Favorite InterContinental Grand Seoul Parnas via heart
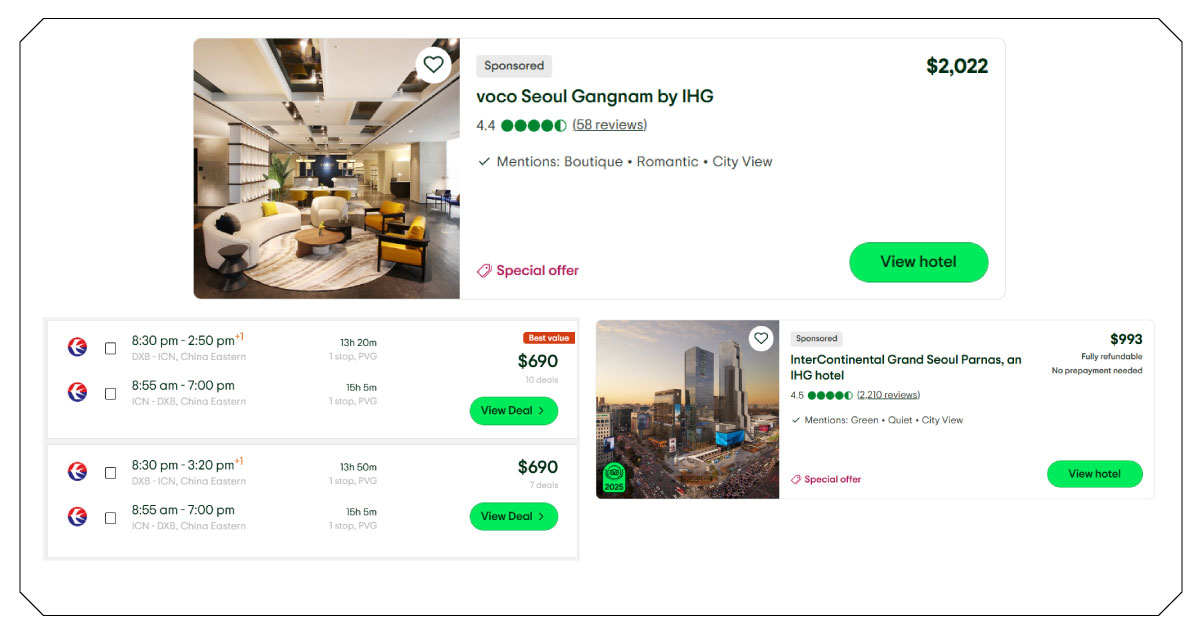 point(761,338)
